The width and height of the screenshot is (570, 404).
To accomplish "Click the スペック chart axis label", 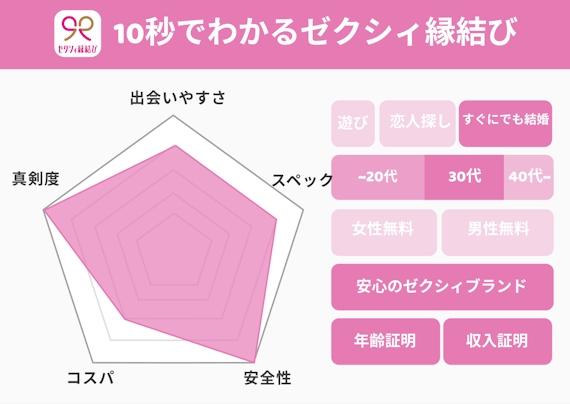I will click(303, 180).
